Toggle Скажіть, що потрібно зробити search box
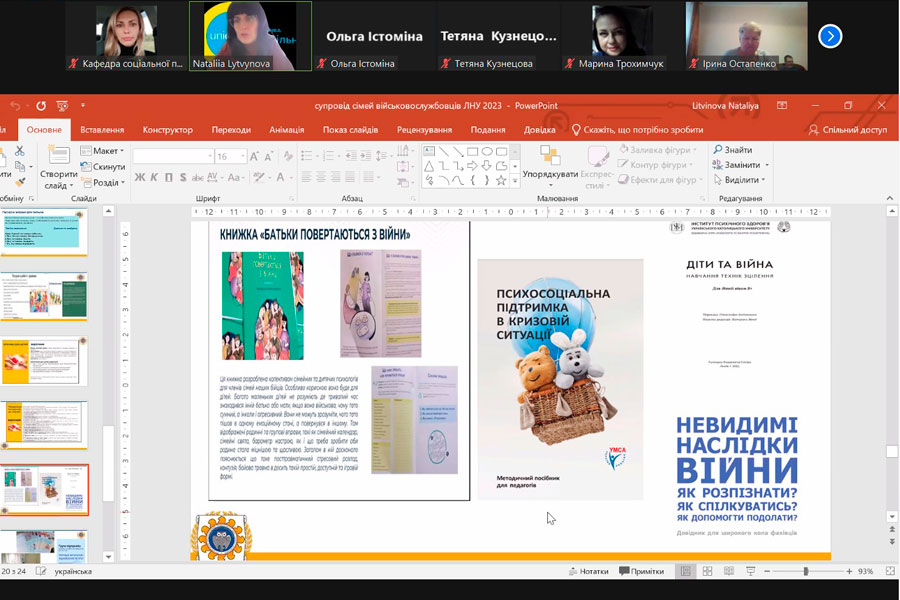Image resolution: width=900 pixels, height=600 pixels. [636, 129]
